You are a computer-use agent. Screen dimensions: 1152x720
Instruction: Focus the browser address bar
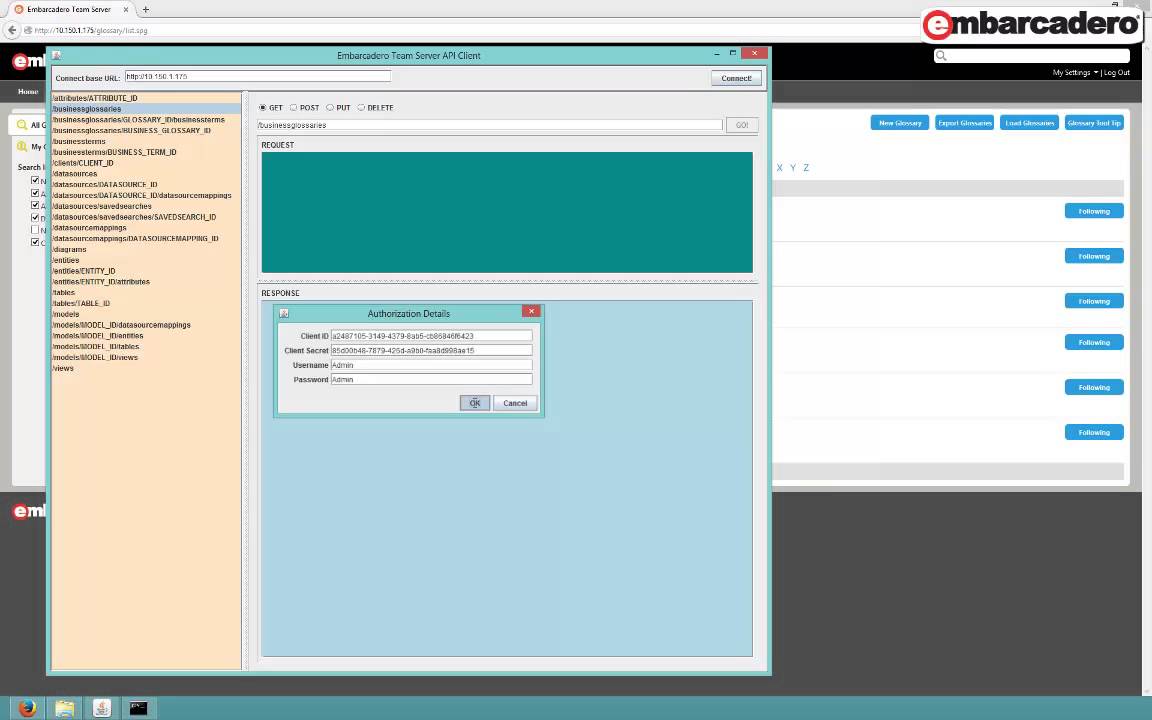(470, 30)
